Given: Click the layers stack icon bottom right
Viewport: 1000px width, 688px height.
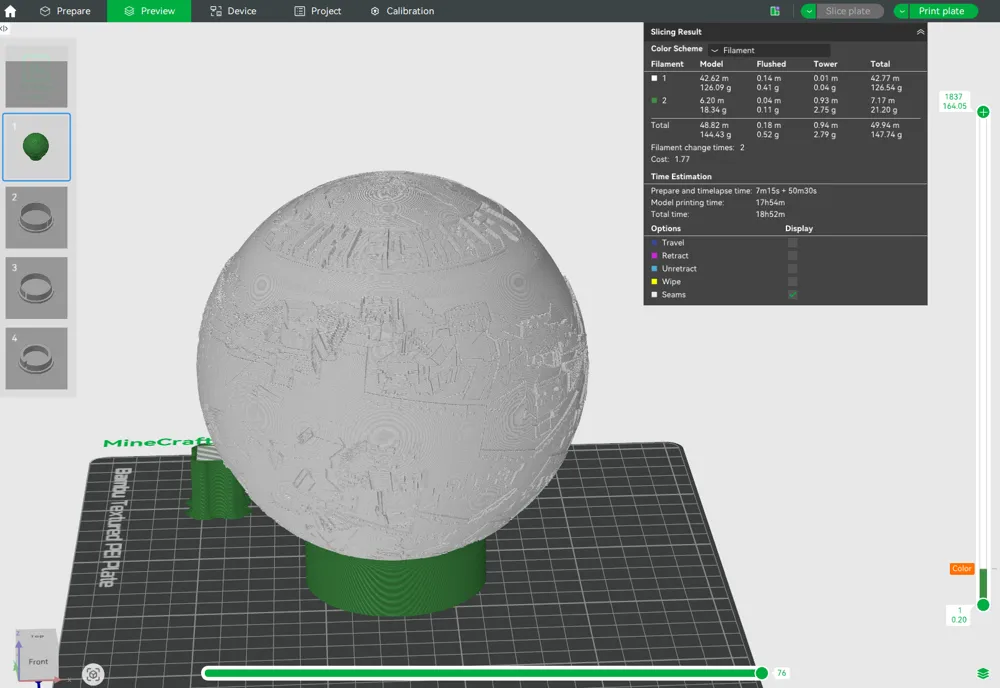Looking at the screenshot, I should [x=983, y=673].
